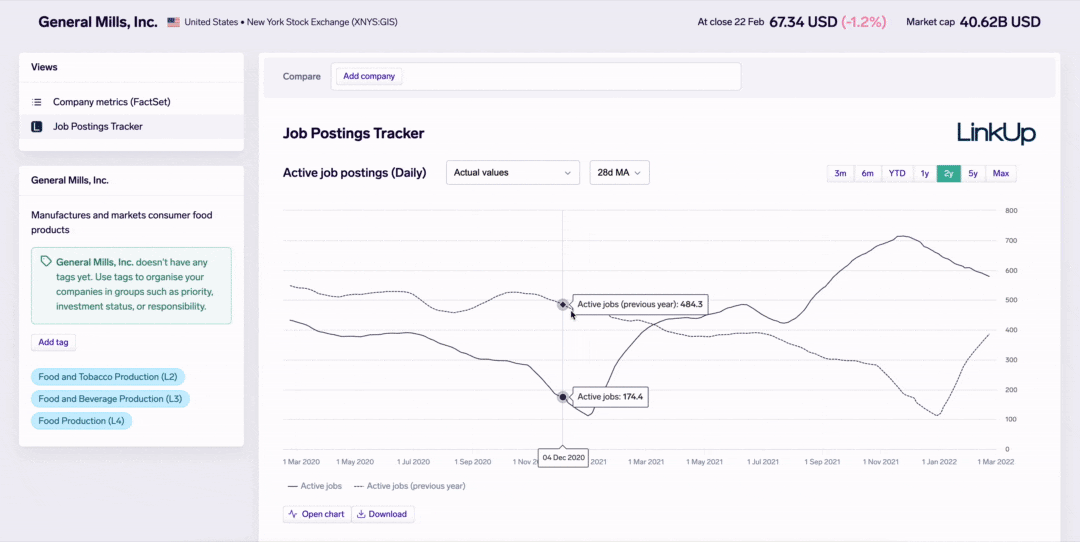
Task: Click the previous year data point marker
Action: (563, 304)
